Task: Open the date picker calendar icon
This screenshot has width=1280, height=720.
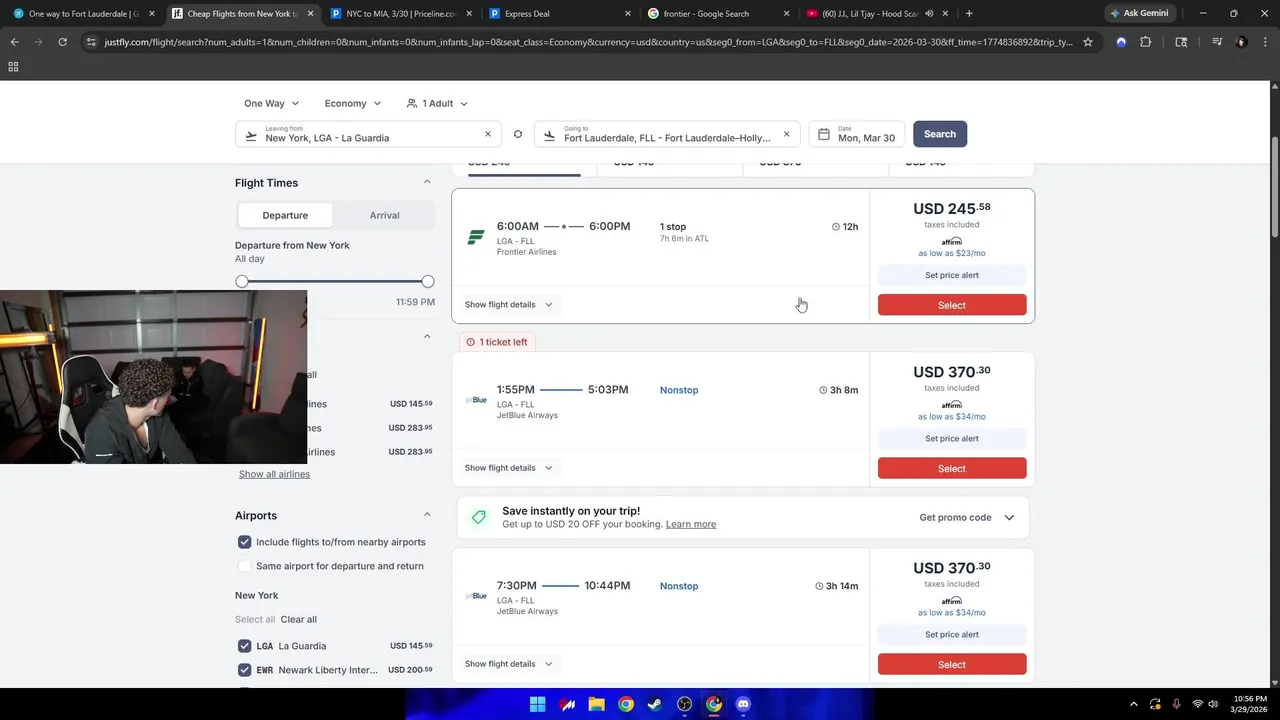Action: coord(824,134)
